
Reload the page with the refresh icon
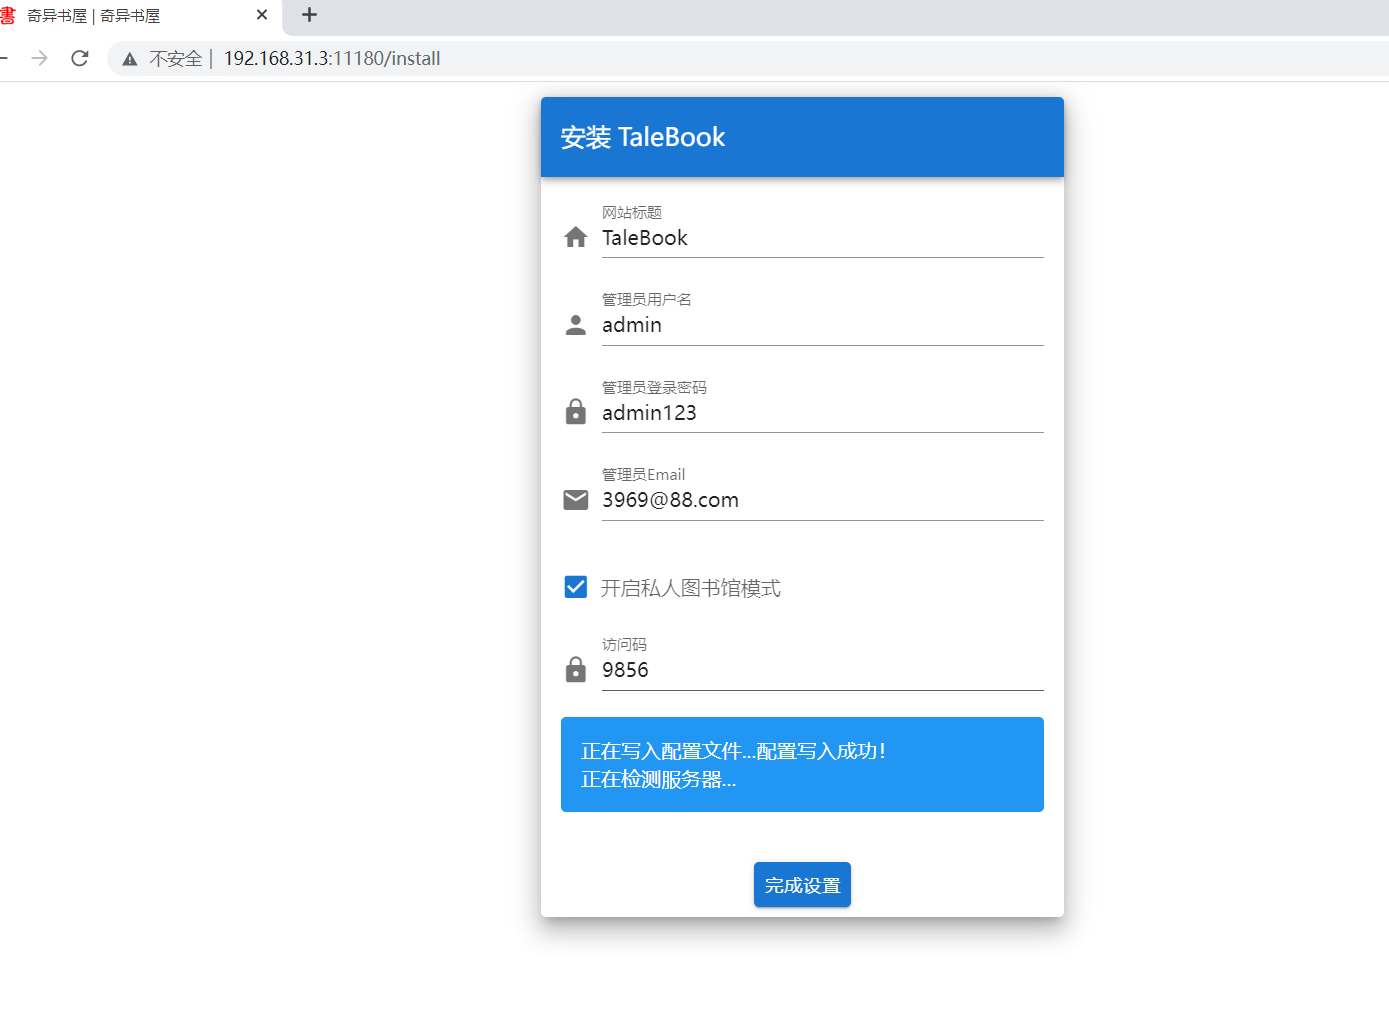80,58
